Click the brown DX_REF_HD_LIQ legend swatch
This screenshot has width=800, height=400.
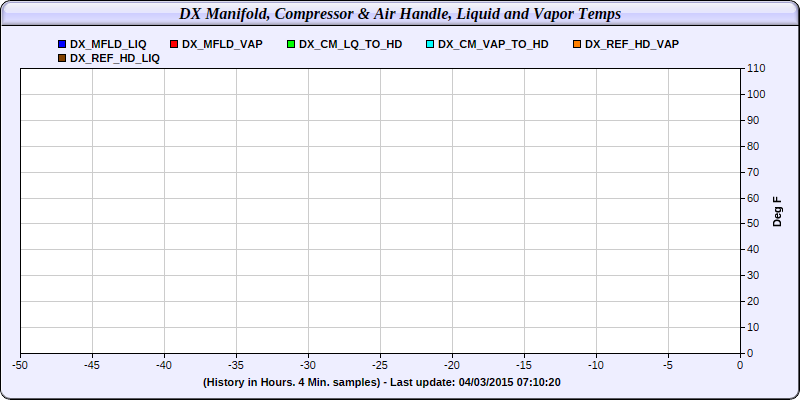62,59
